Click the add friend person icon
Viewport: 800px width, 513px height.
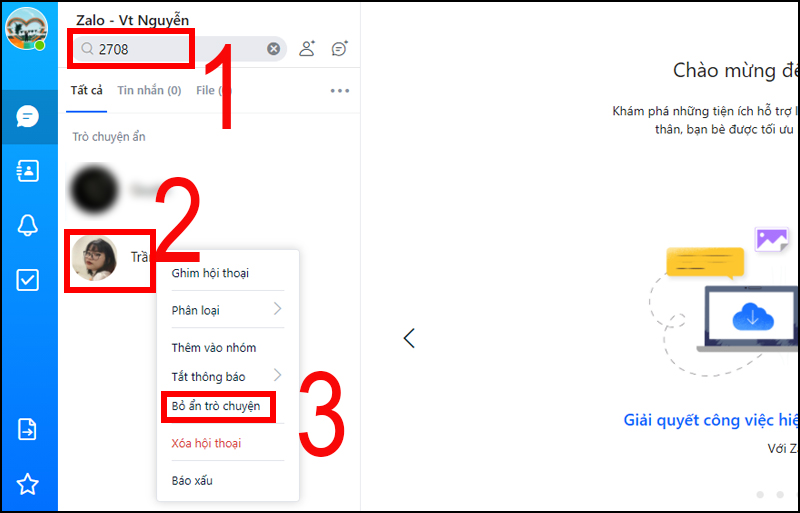[x=307, y=48]
